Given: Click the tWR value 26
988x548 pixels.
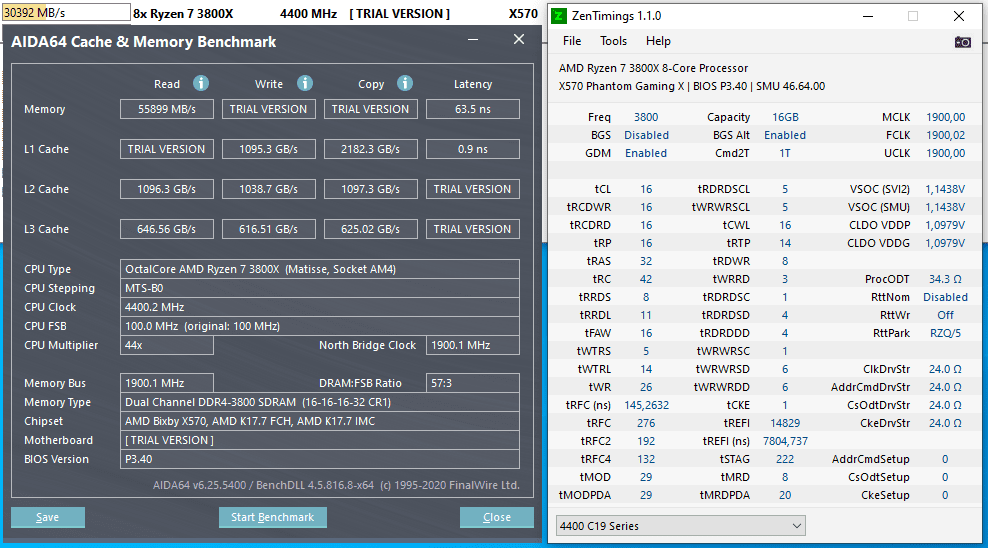Looking at the screenshot, I should (646, 387).
